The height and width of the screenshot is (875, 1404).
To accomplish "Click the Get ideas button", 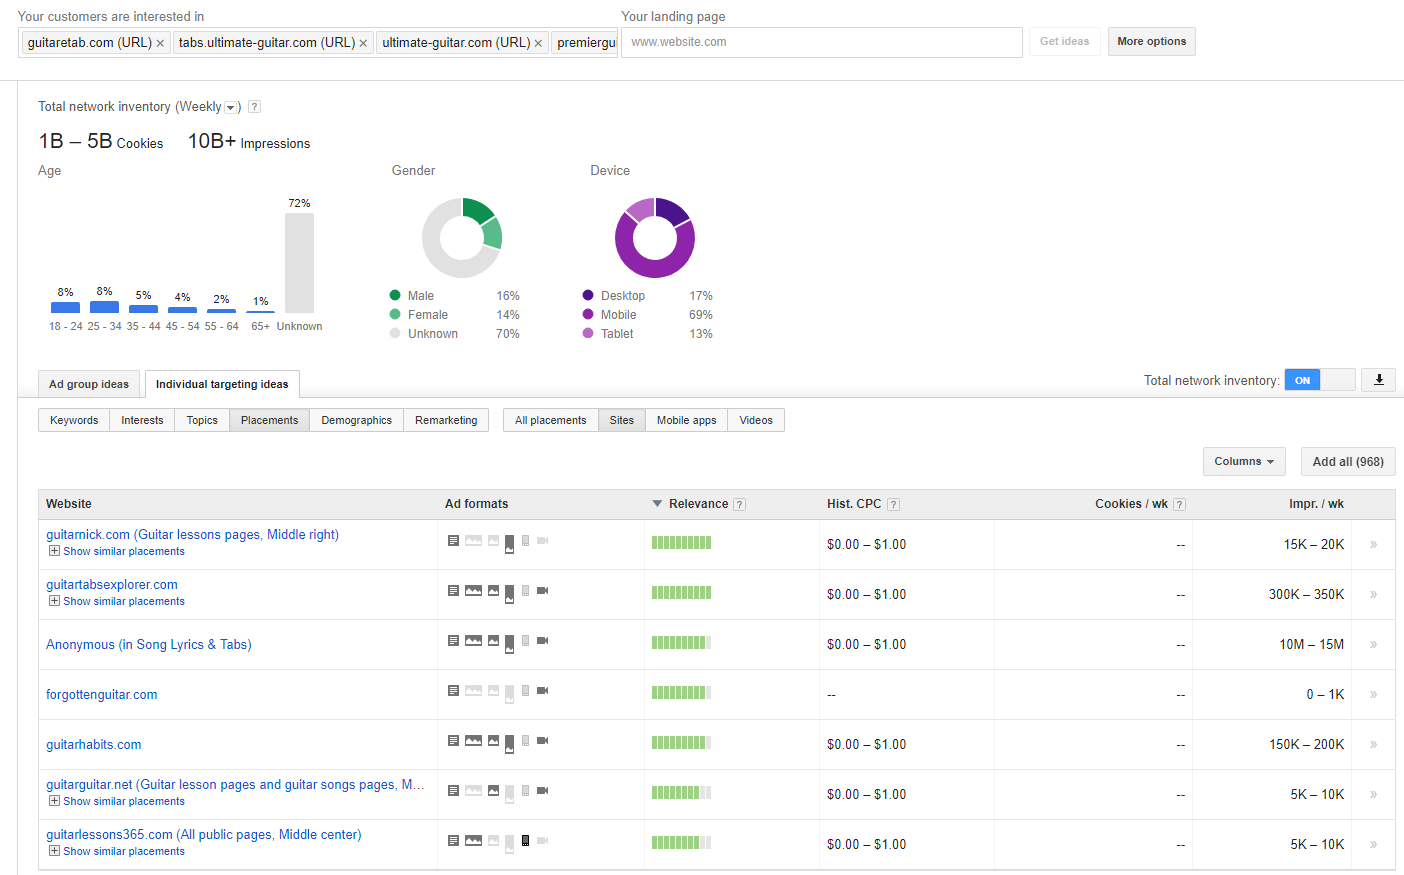I will coord(1064,41).
